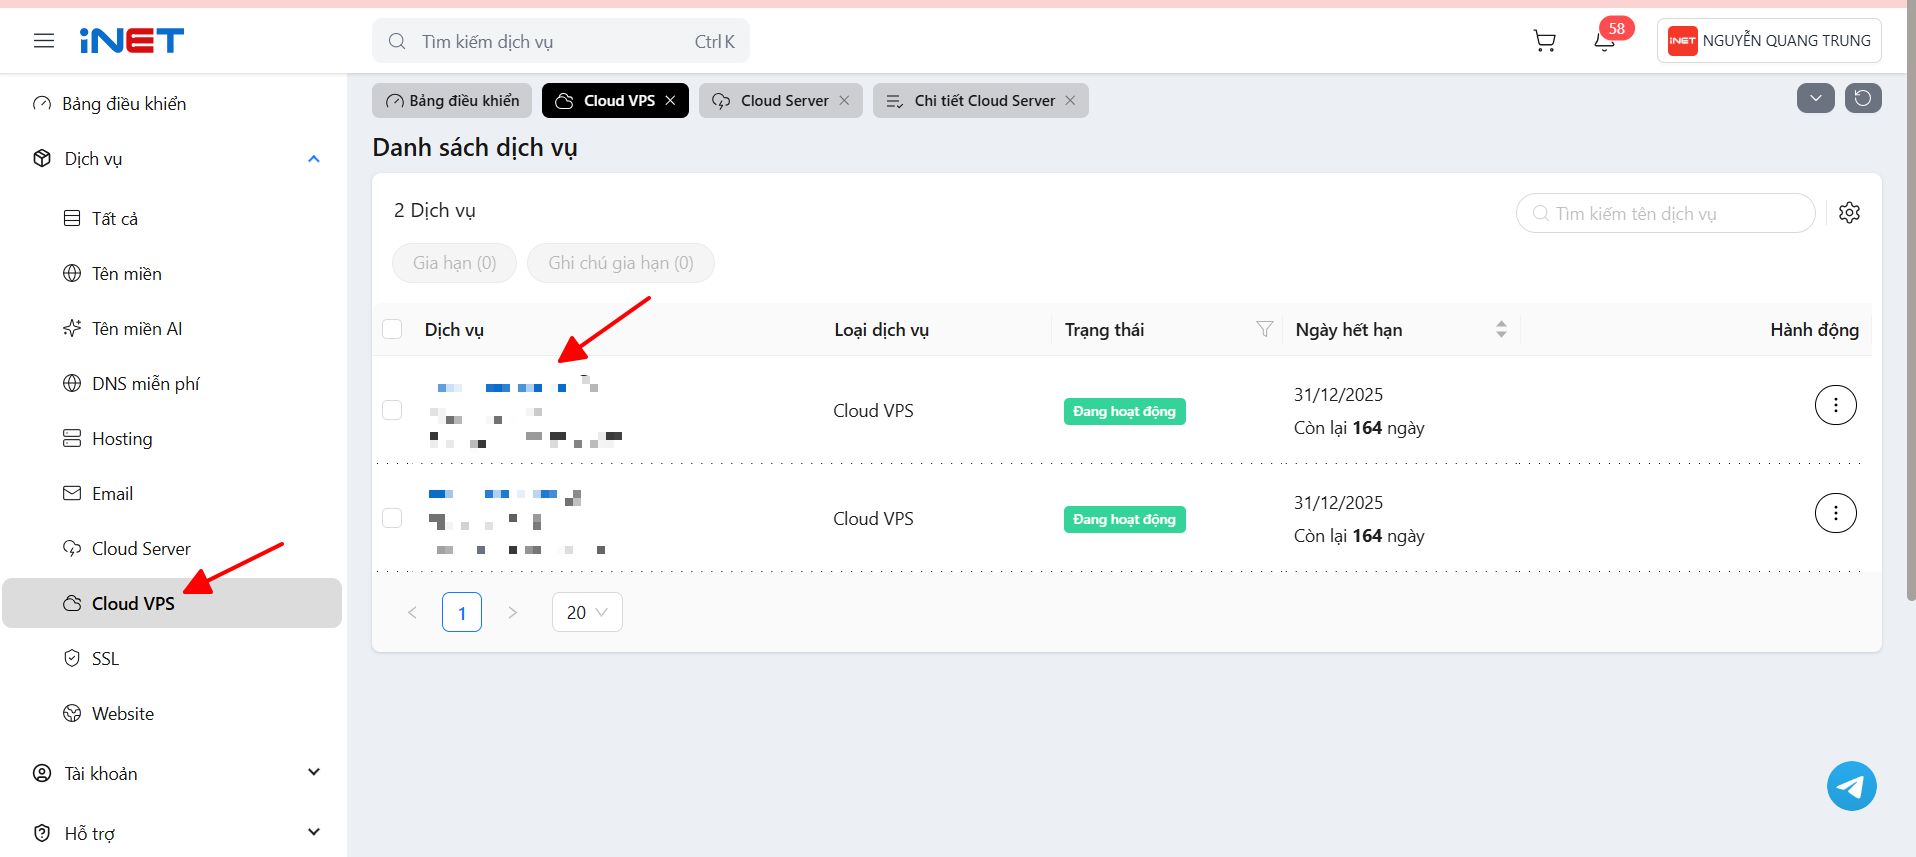Open the NGUYỄN QUANG TRUNG account menu

(x=1769, y=41)
